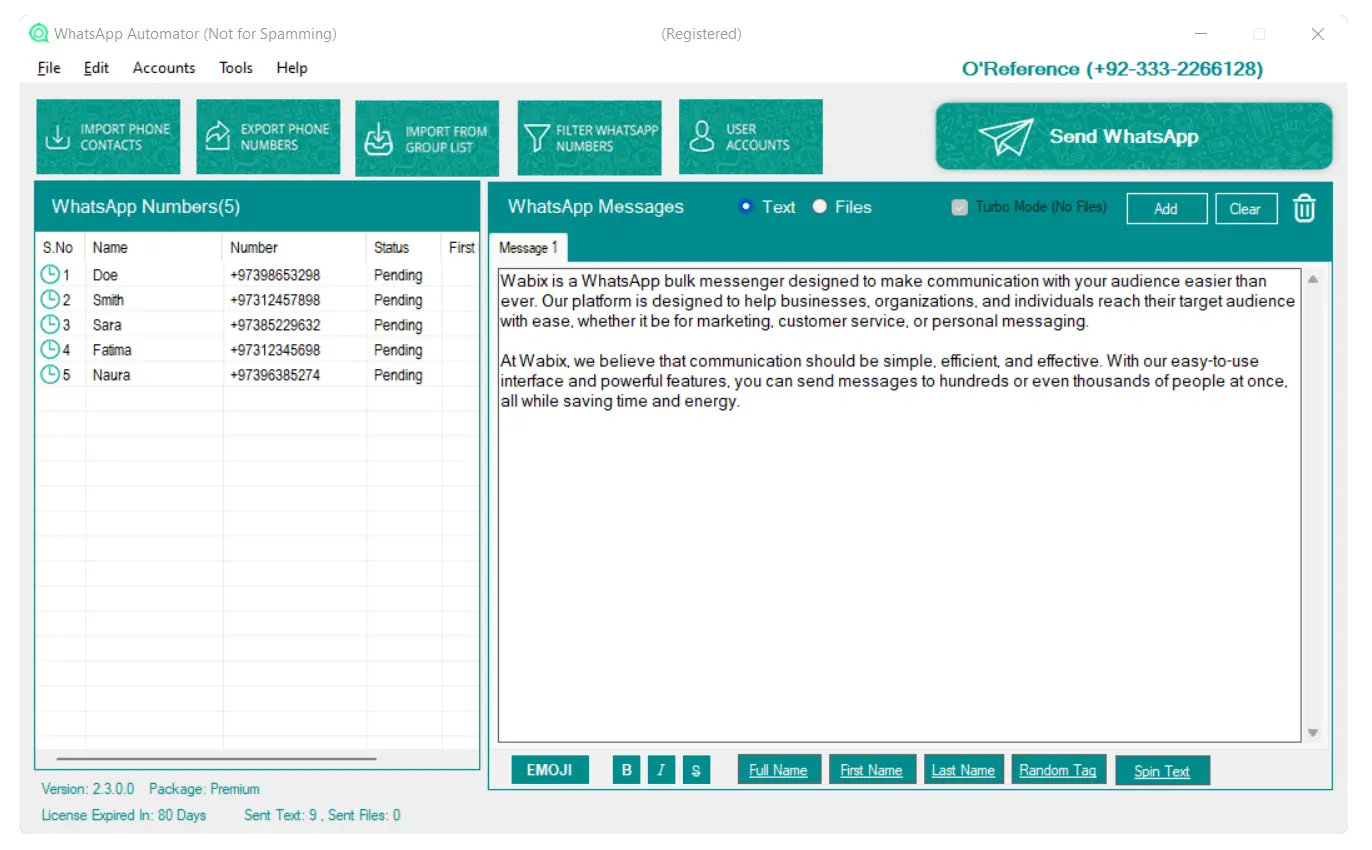Open the Edit menu
1372x850 pixels.
97,68
